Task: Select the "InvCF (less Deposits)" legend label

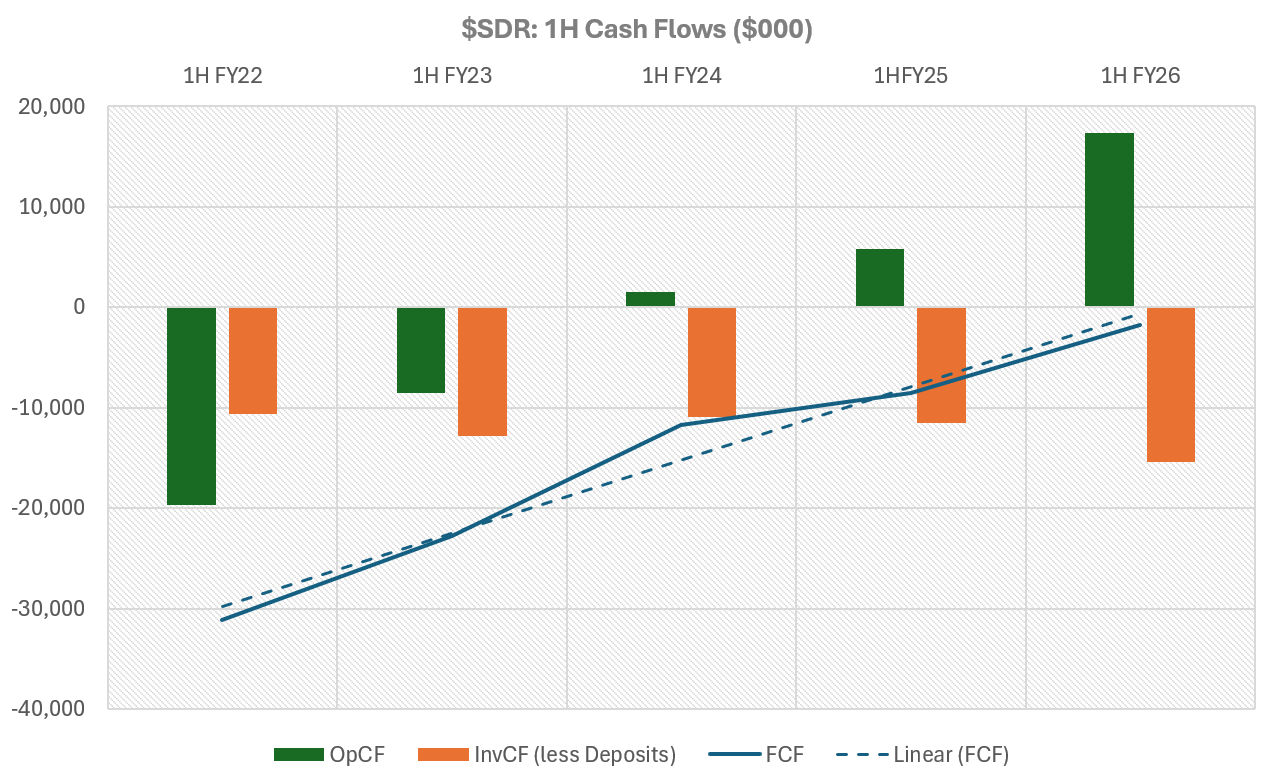Action: pos(575,754)
